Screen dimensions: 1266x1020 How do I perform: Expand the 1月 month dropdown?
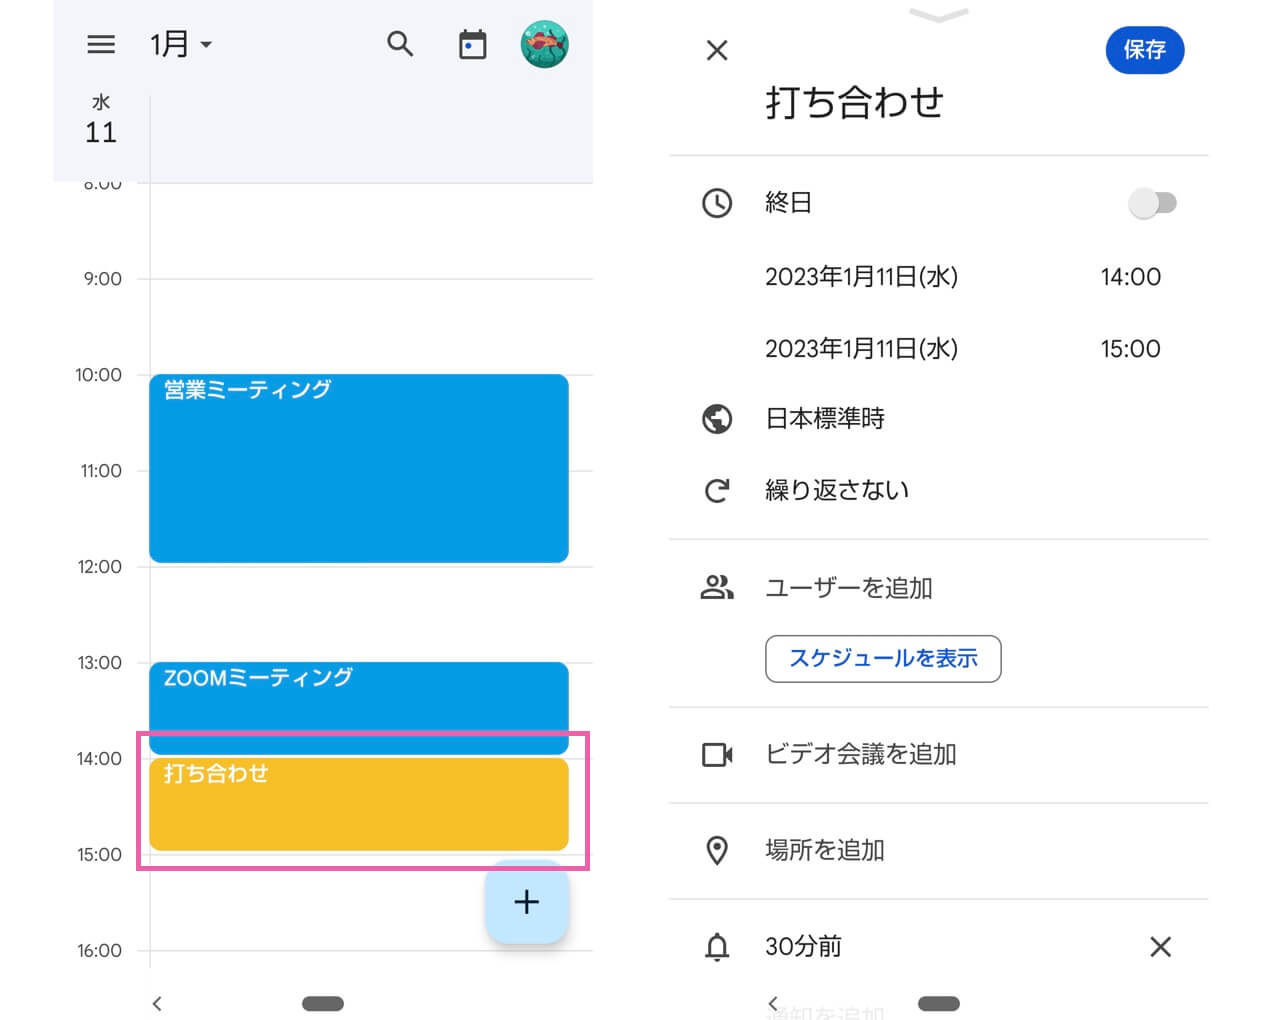coord(181,44)
